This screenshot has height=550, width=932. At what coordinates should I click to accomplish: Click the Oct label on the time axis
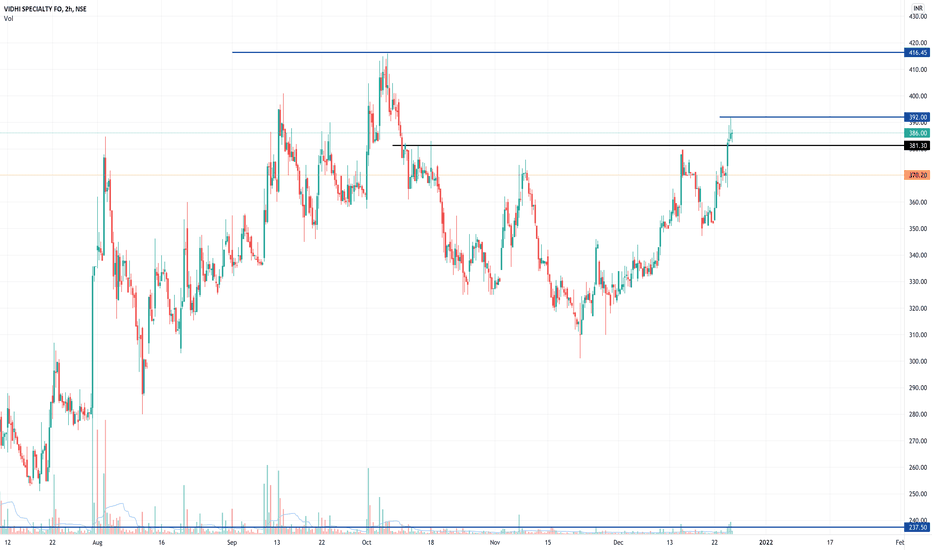tap(366, 542)
